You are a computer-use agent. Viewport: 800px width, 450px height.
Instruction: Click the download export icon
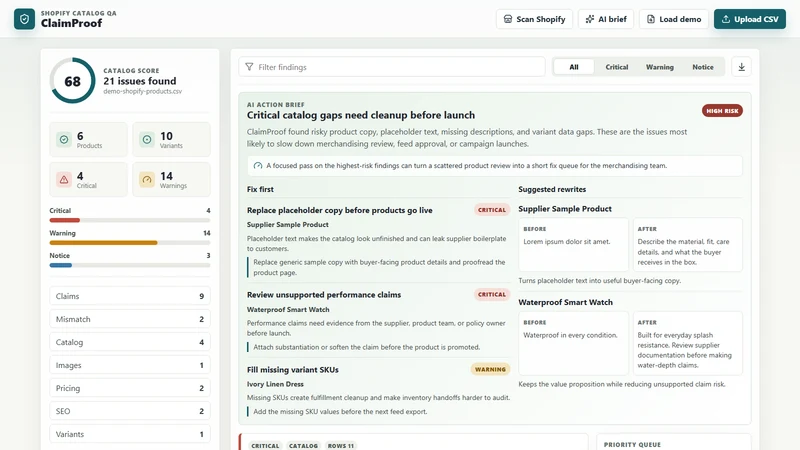[x=741, y=67]
